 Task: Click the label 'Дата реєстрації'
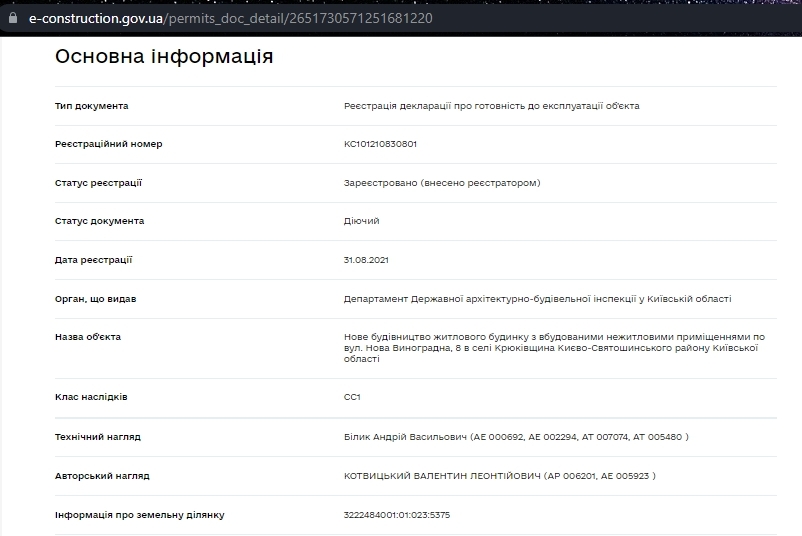[93, 260]
